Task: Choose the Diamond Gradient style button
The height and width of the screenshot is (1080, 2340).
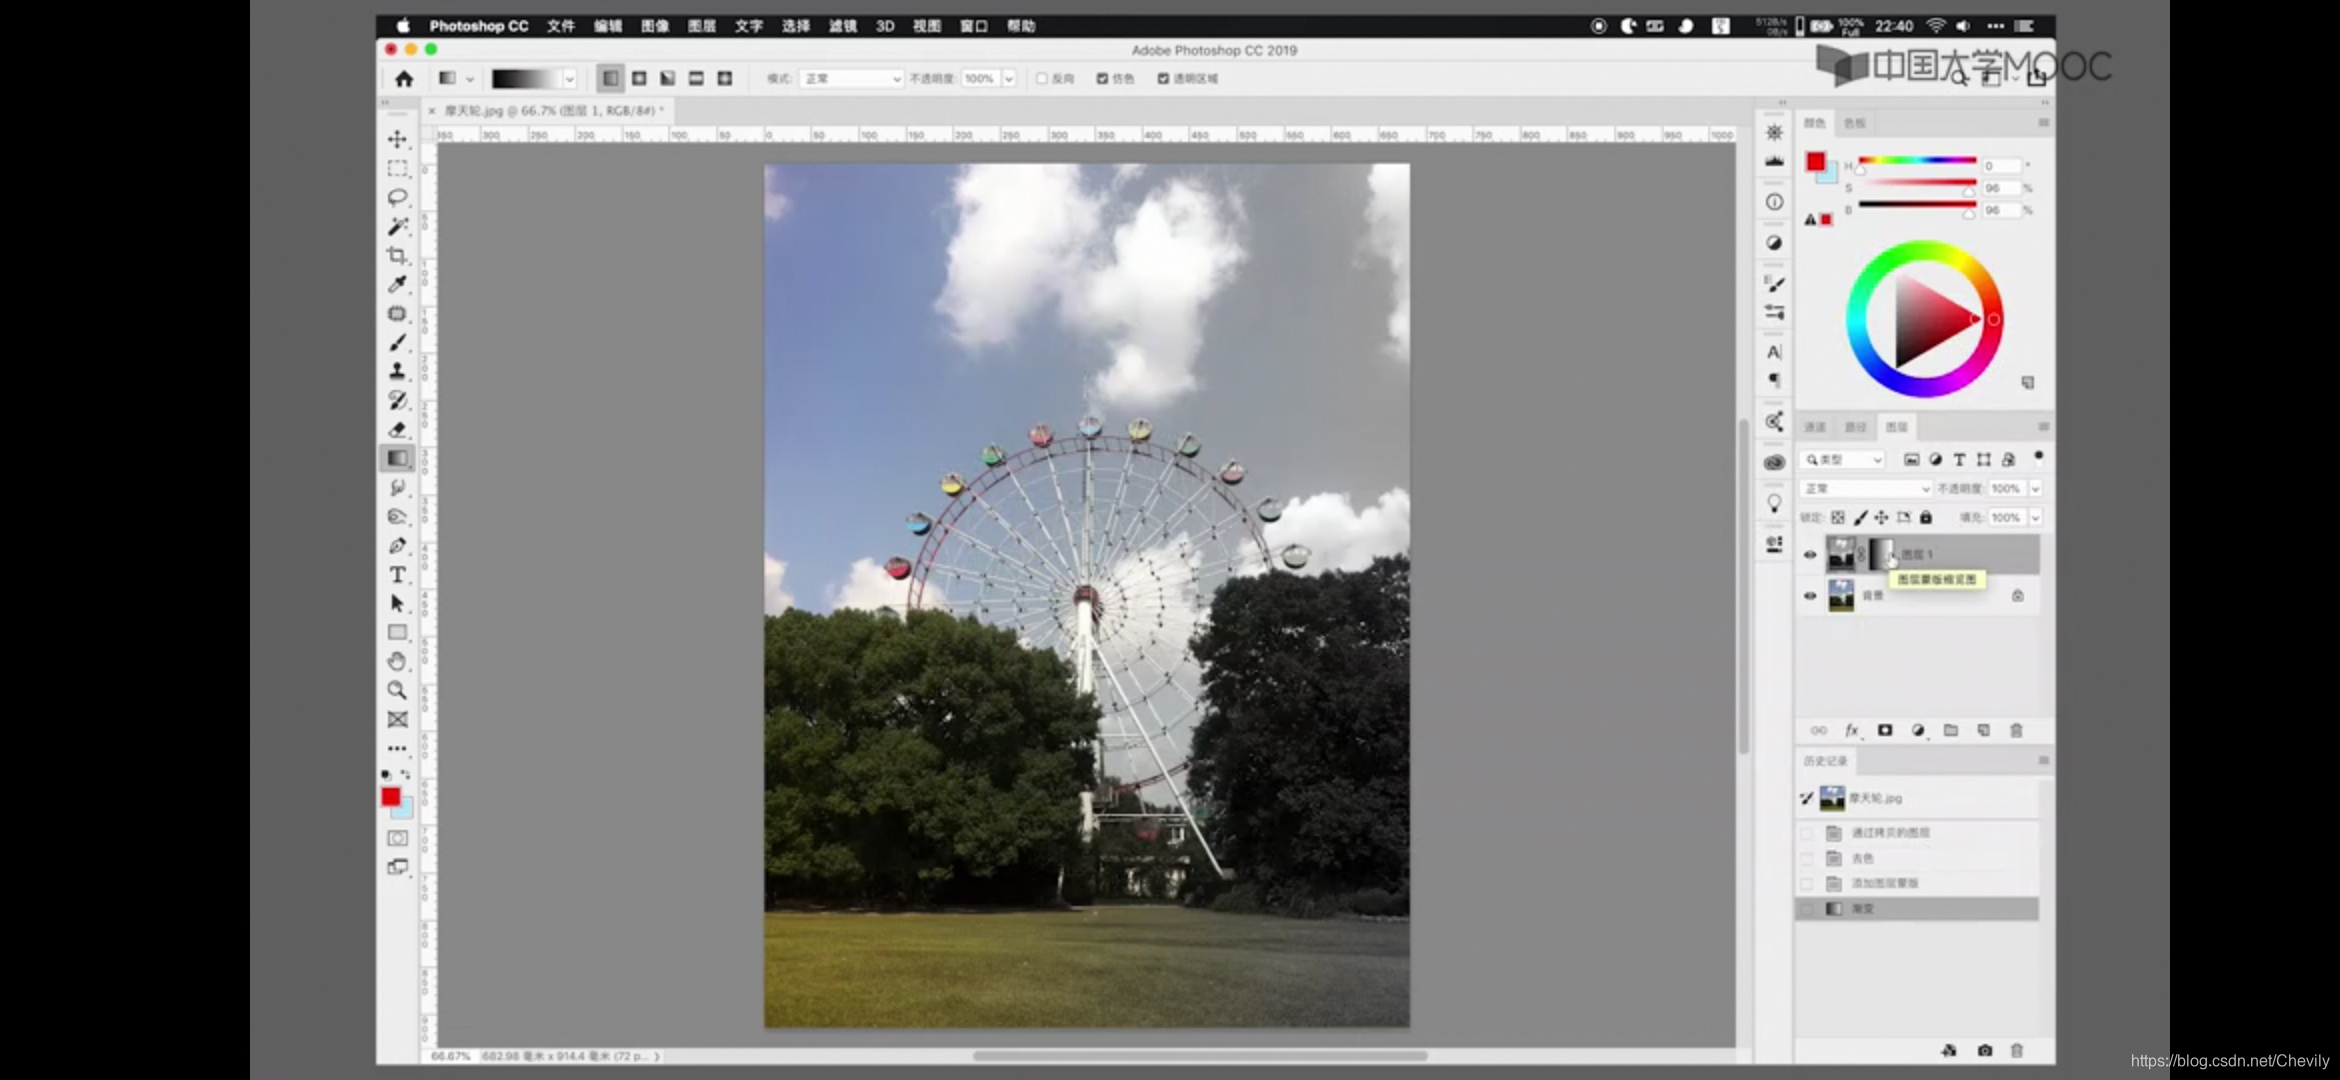Action: [725, 78]
